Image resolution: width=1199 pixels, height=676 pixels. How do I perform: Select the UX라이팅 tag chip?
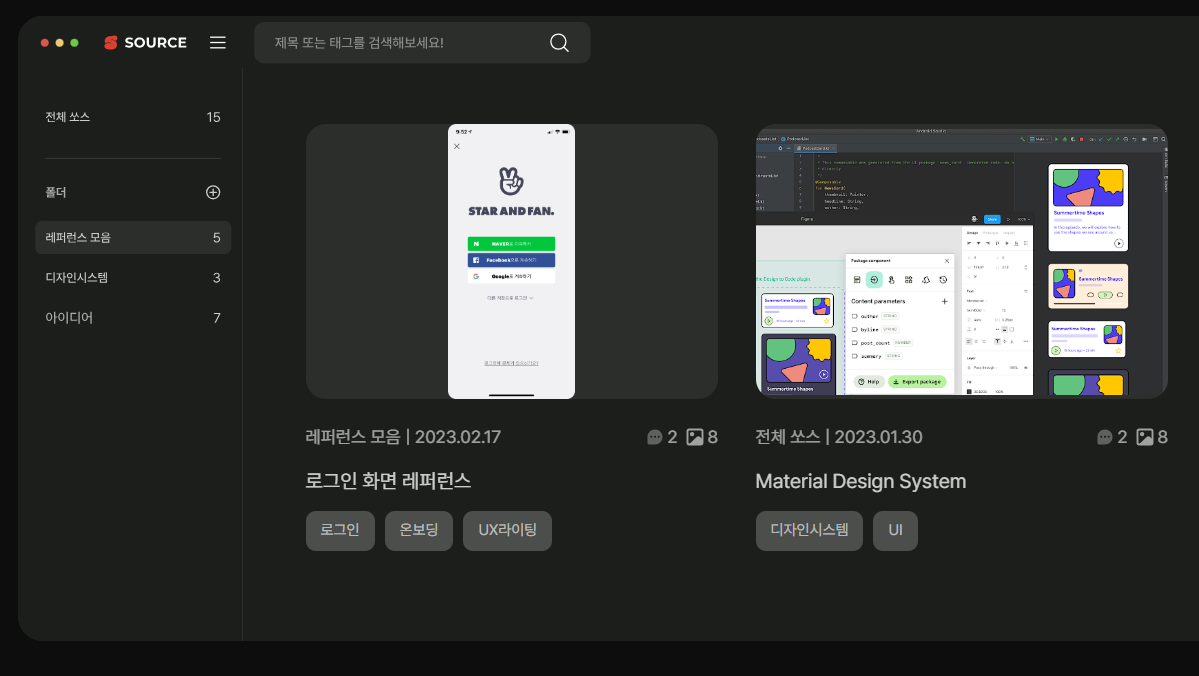coord(507,530)
